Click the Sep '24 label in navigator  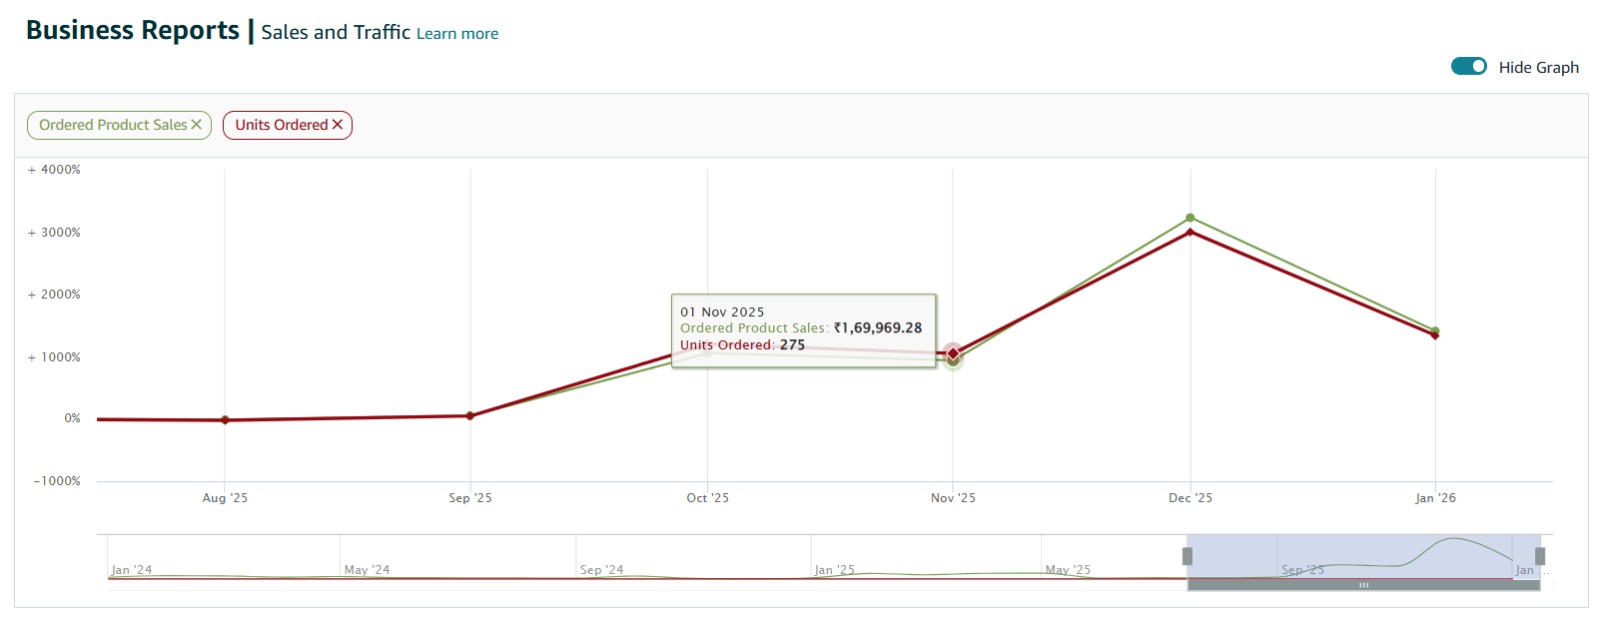tap(602, 570)
